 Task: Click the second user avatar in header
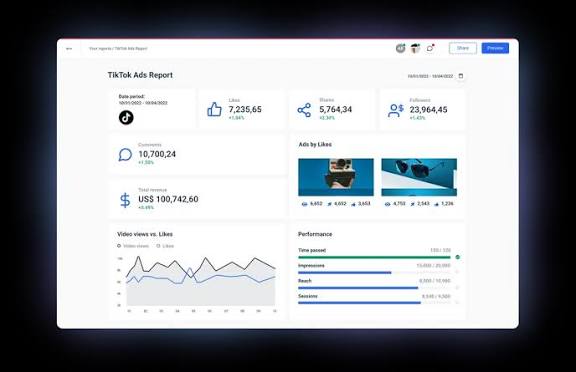[x=415, y=48]
